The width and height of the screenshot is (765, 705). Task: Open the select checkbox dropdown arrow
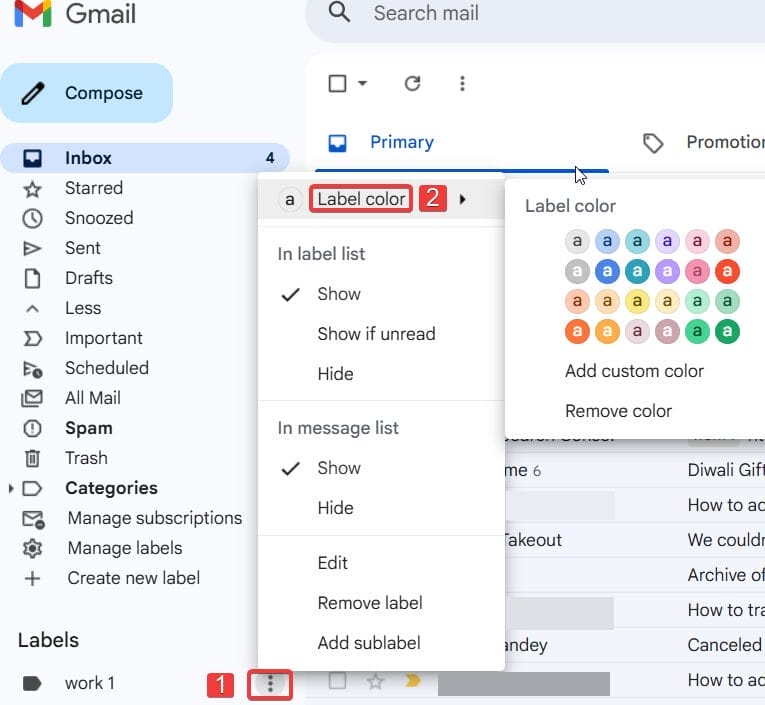coord(362,84)
